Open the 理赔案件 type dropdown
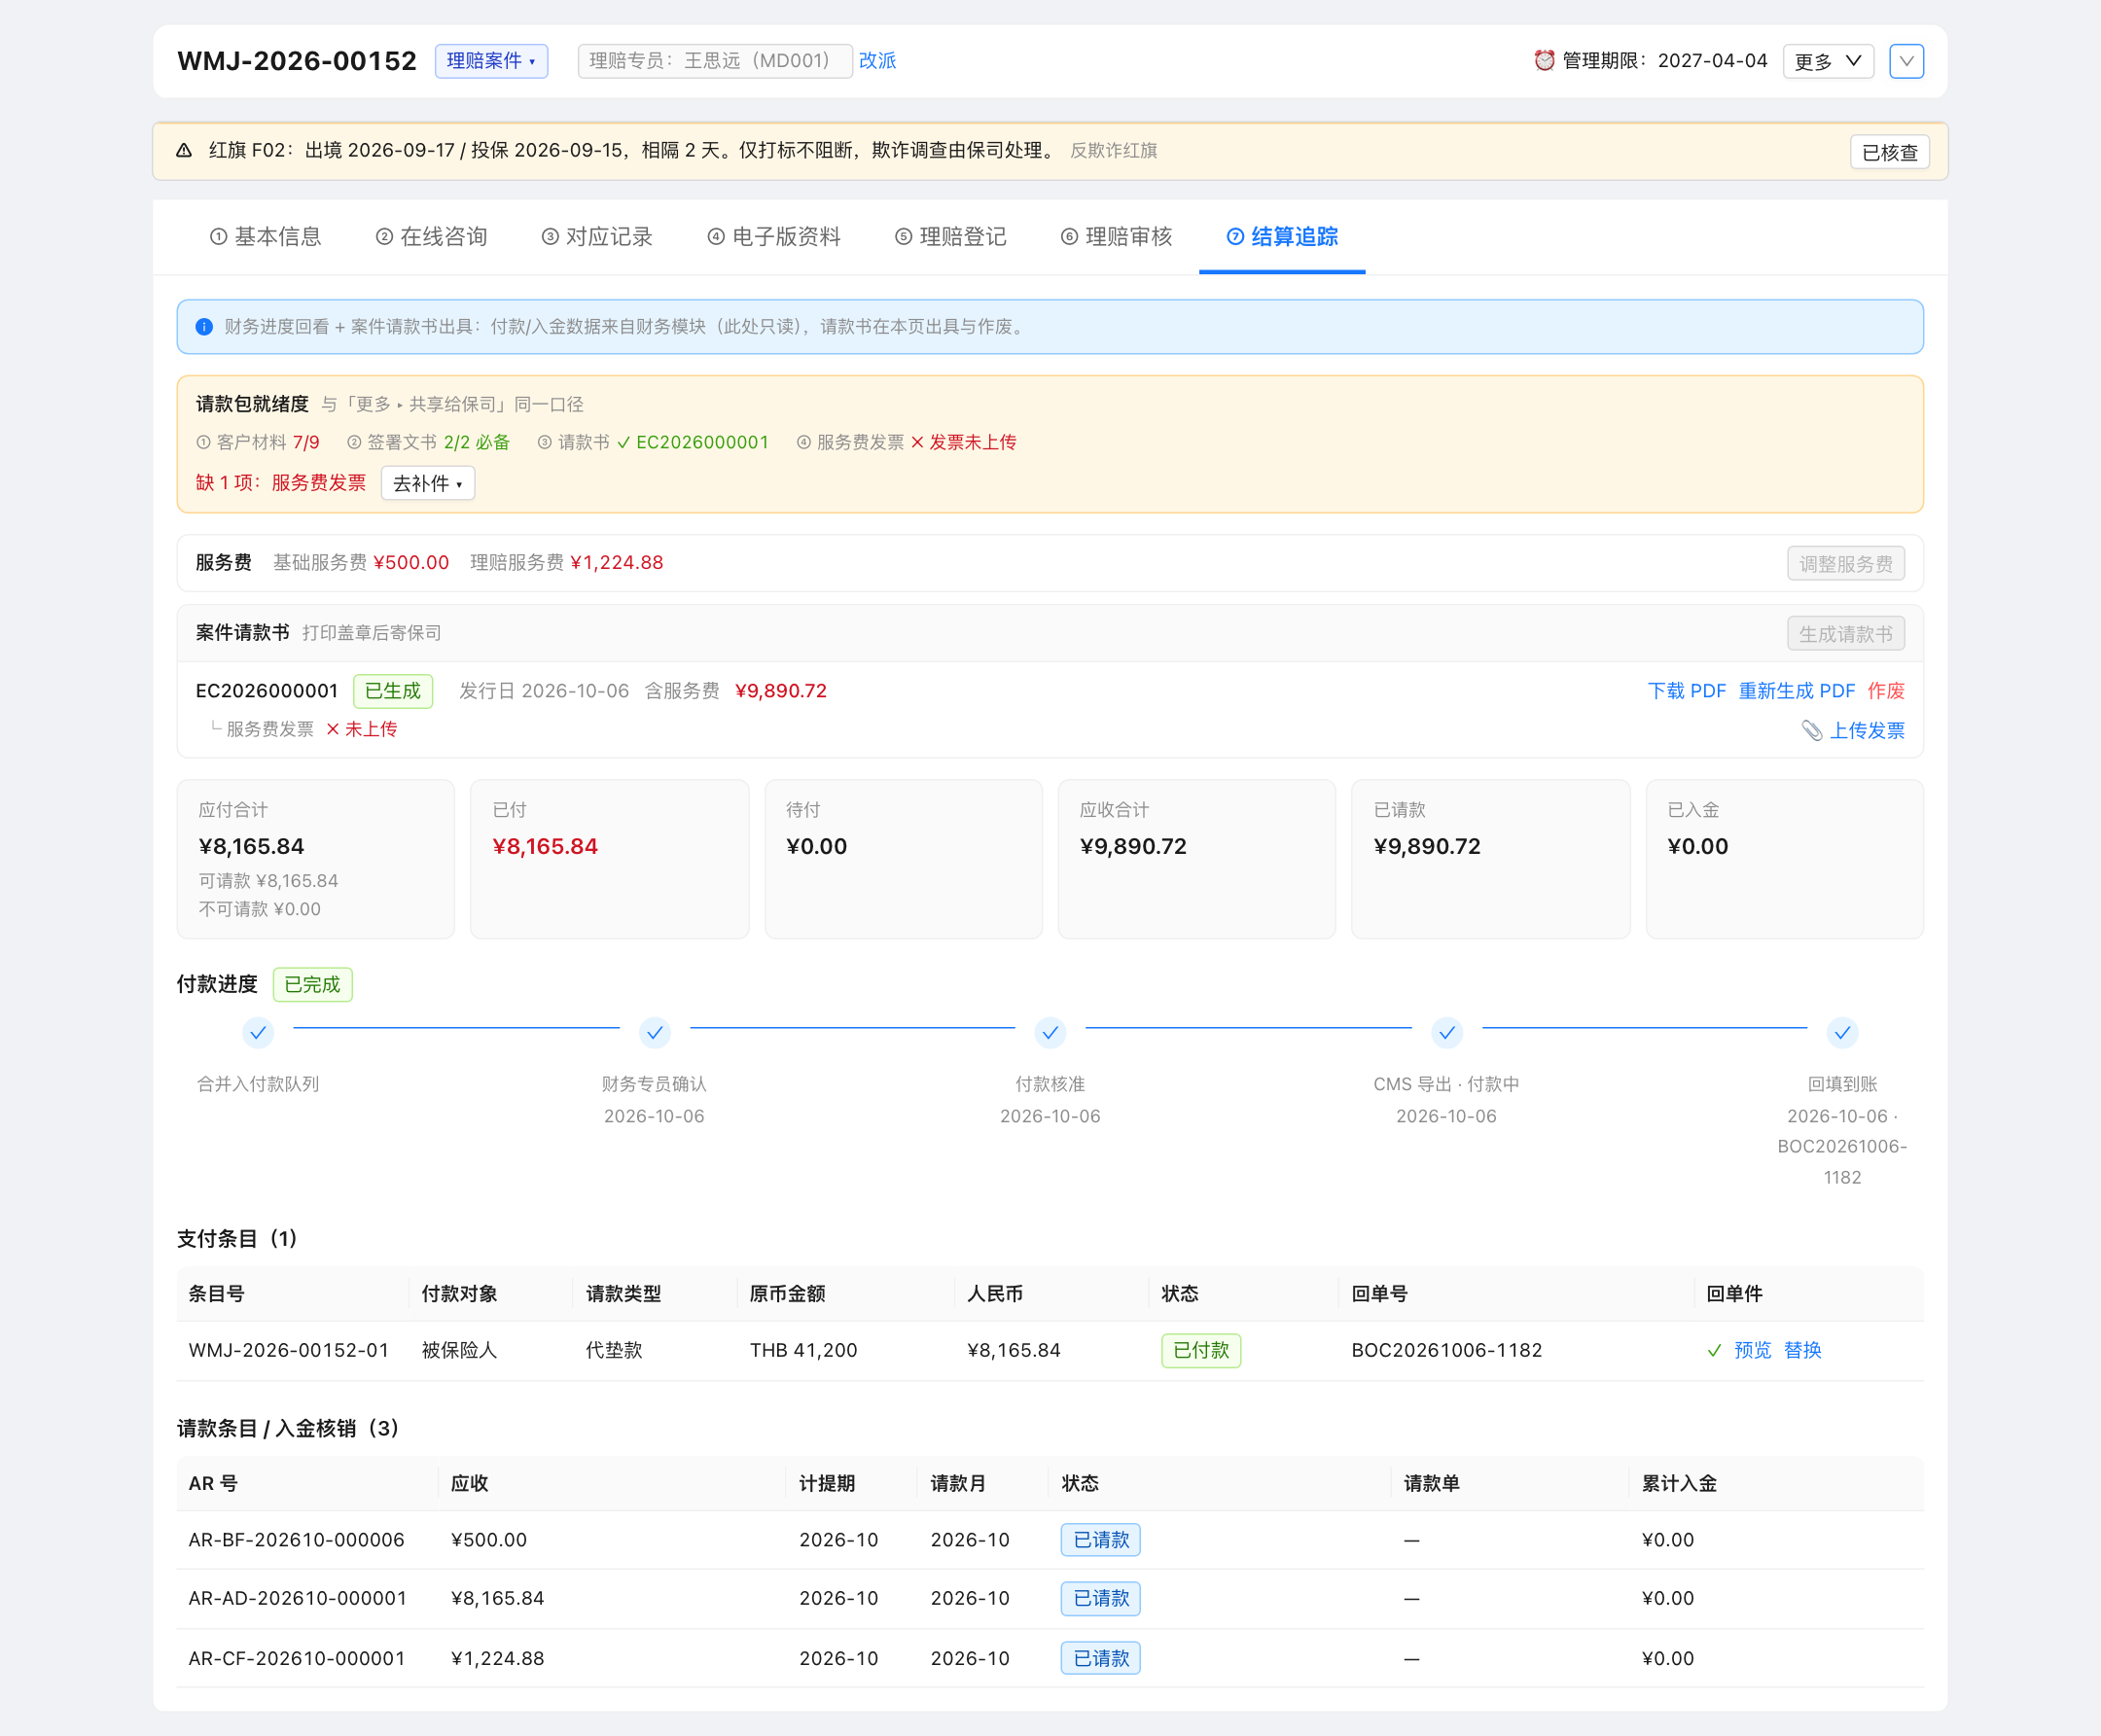 coord(491,61)
